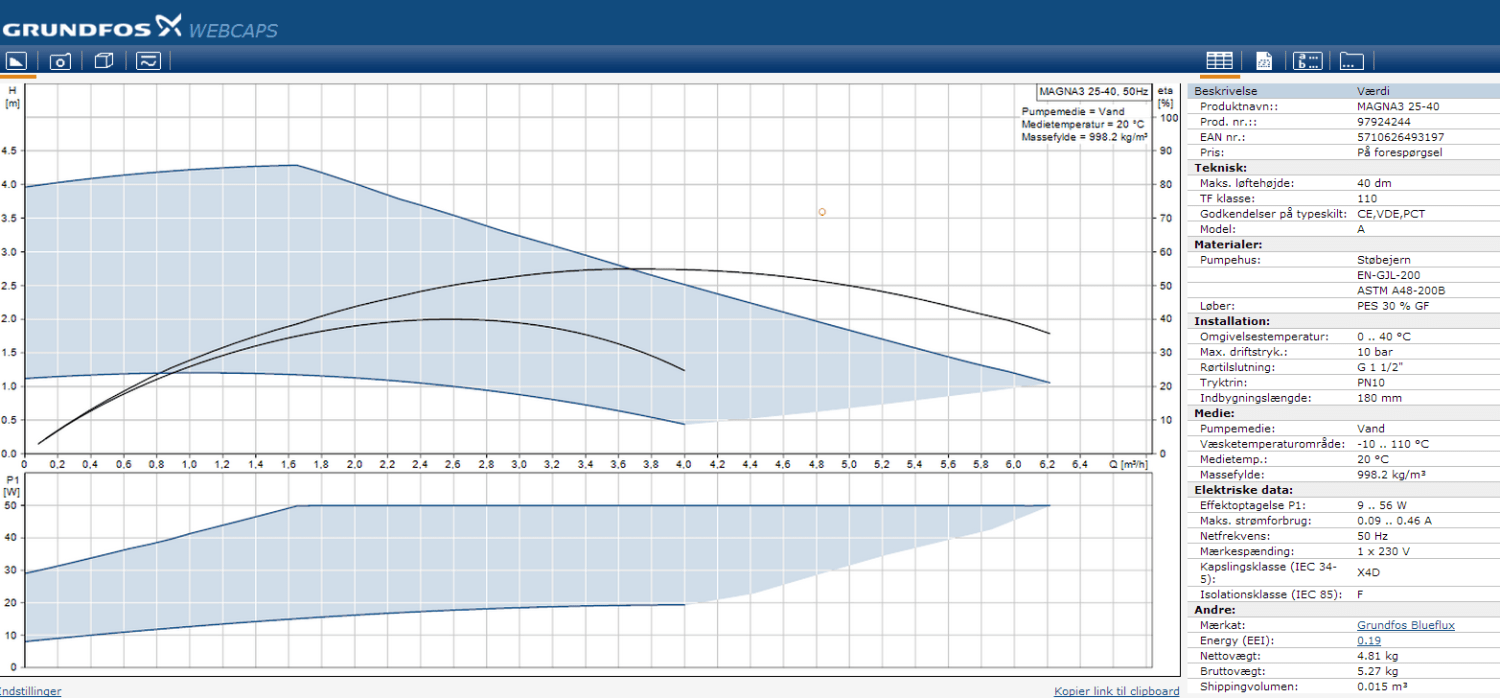Select liquid temperature range -10 .. 110 °C

(x=1393, y=444)
